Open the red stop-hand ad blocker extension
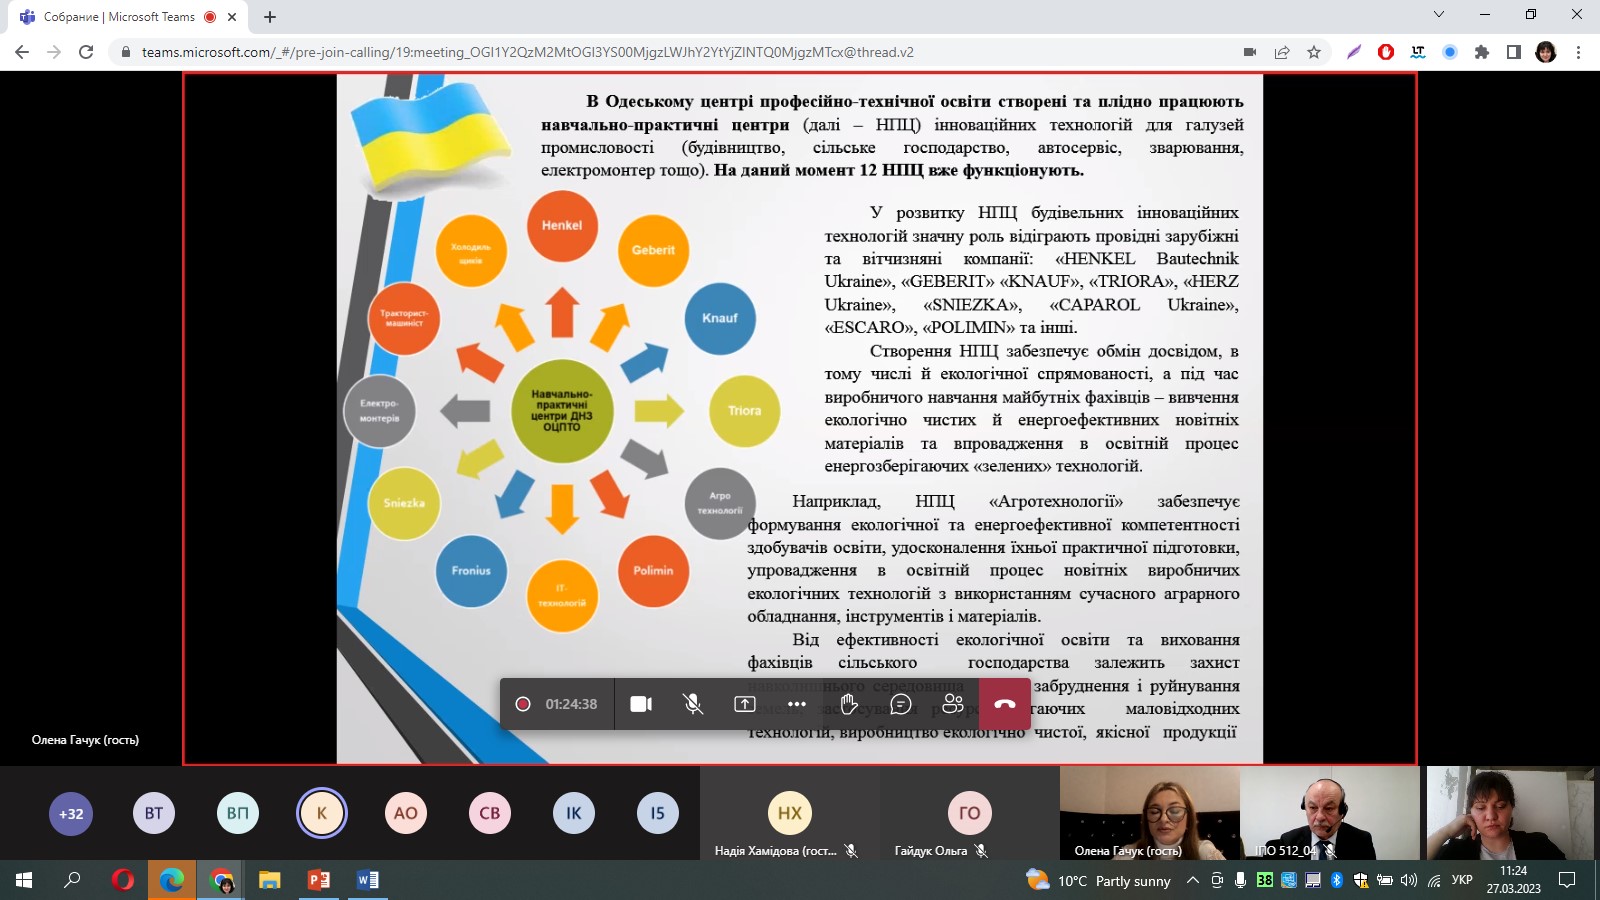The image size is (1600, 900). [x=1386, y=52]
